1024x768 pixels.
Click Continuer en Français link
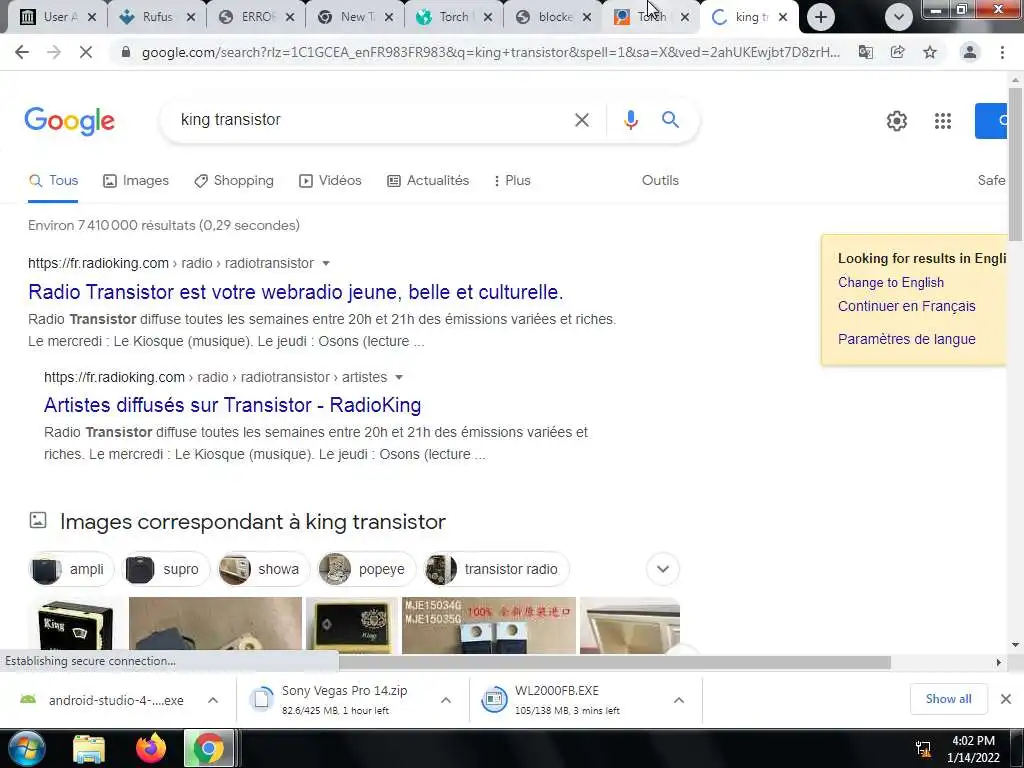(x=906, y=306)
